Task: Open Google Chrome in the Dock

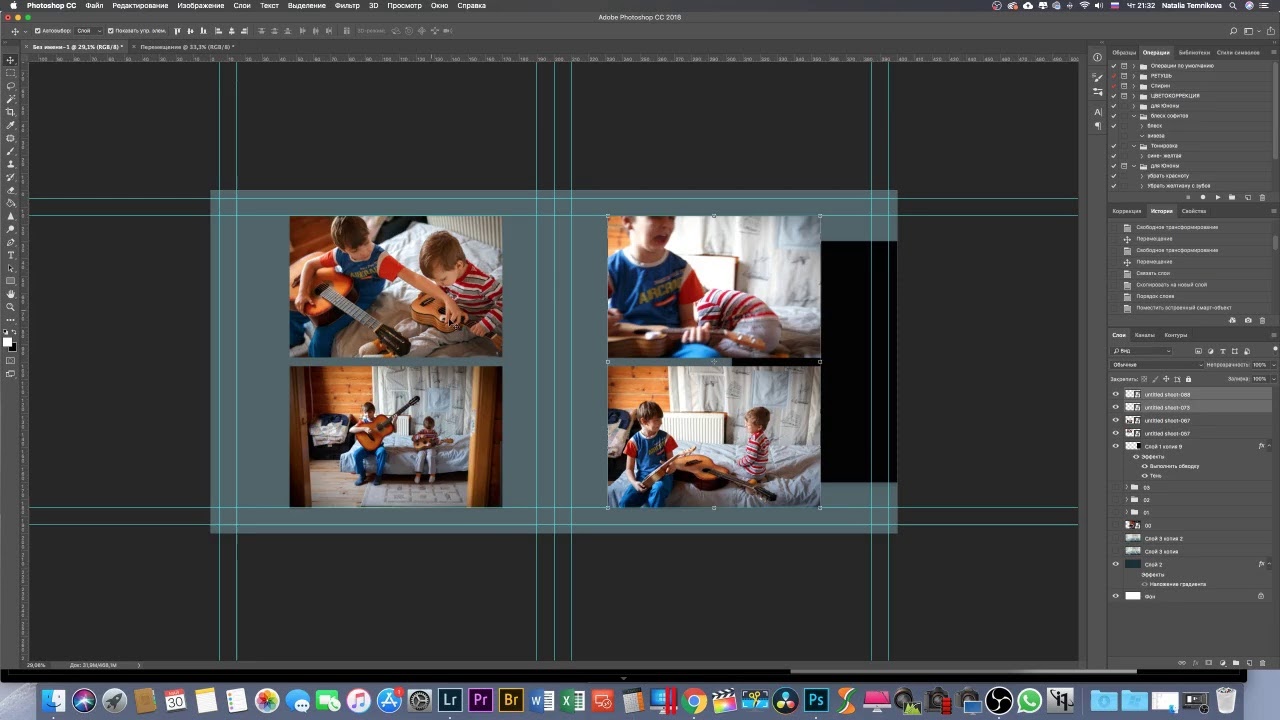Action: coord(694,700)
